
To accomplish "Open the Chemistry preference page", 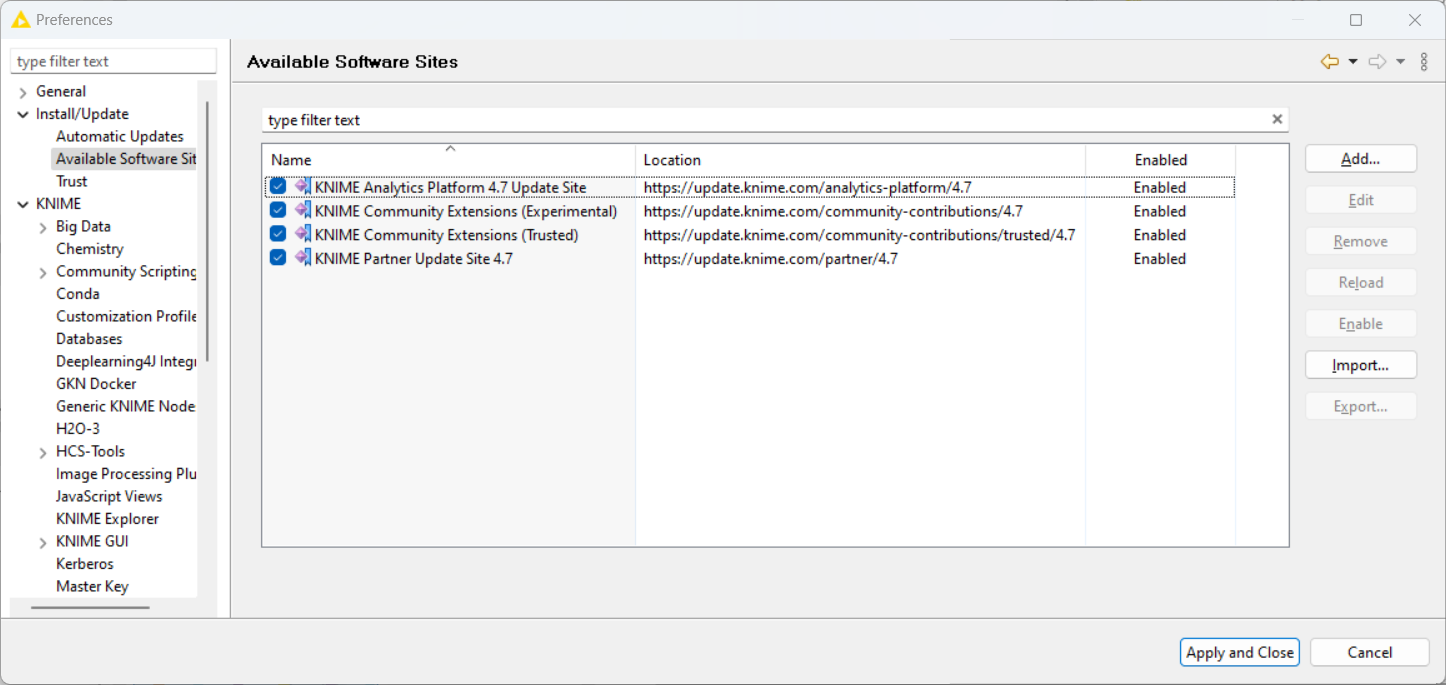I will click(x=90, y=249).
